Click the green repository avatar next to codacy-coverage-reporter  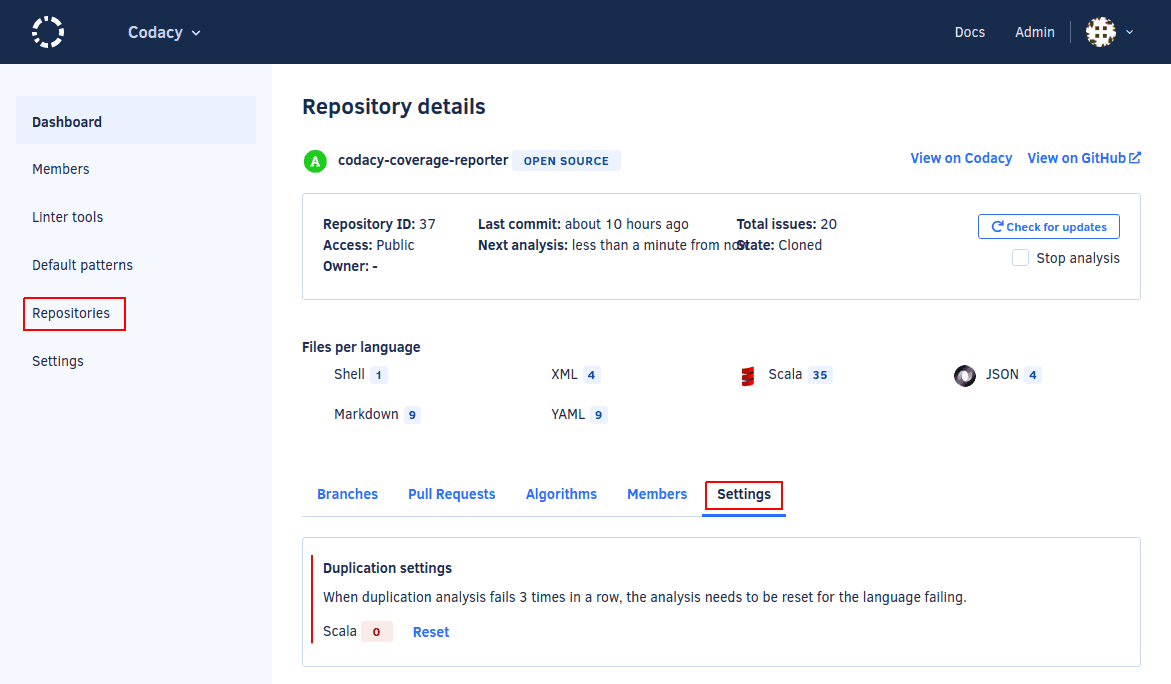314,160
